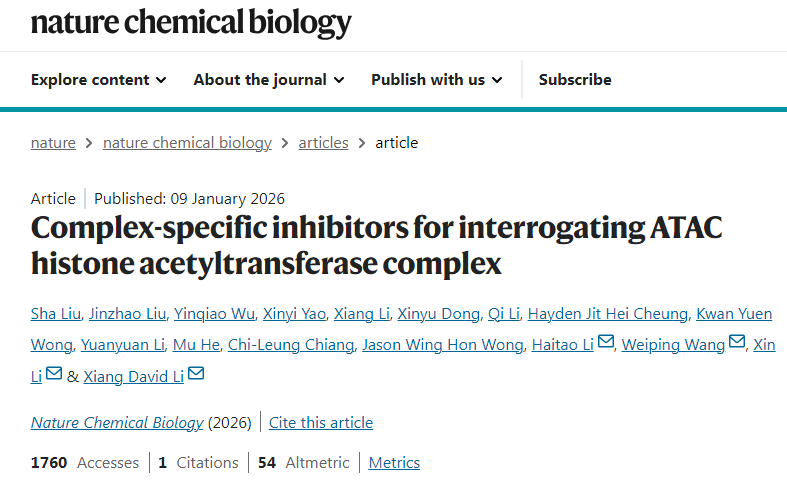The image size is (787, 490).
Task: Open nature chemical biology breadcrumb link
Action: [x=187, y=143]
